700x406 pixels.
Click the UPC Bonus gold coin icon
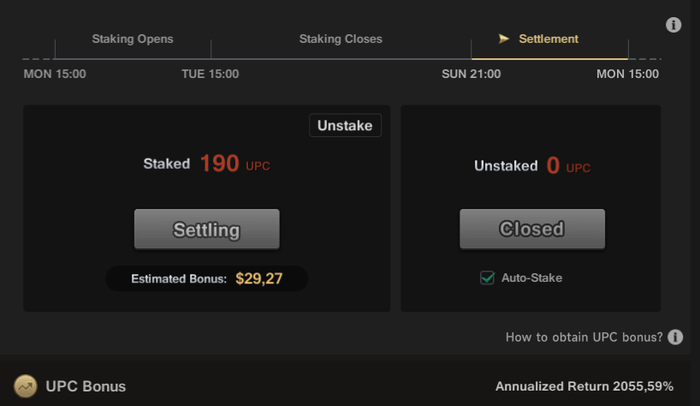click(x=25, y=386)
